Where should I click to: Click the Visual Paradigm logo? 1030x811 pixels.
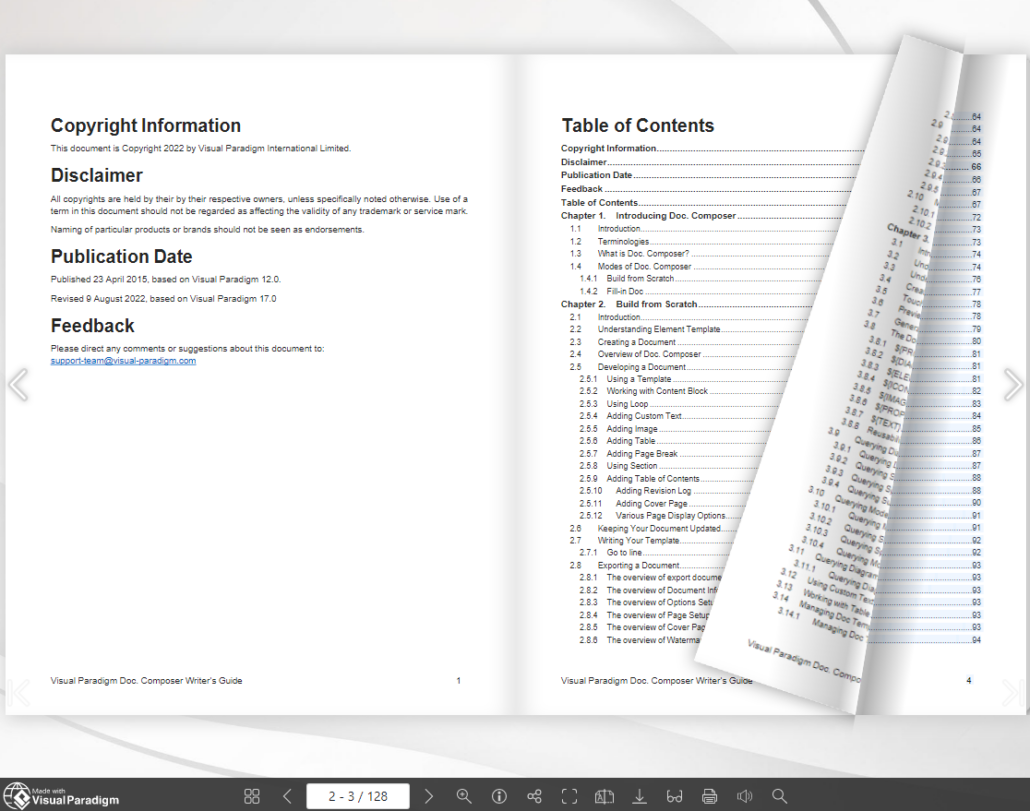coord(60,795)
